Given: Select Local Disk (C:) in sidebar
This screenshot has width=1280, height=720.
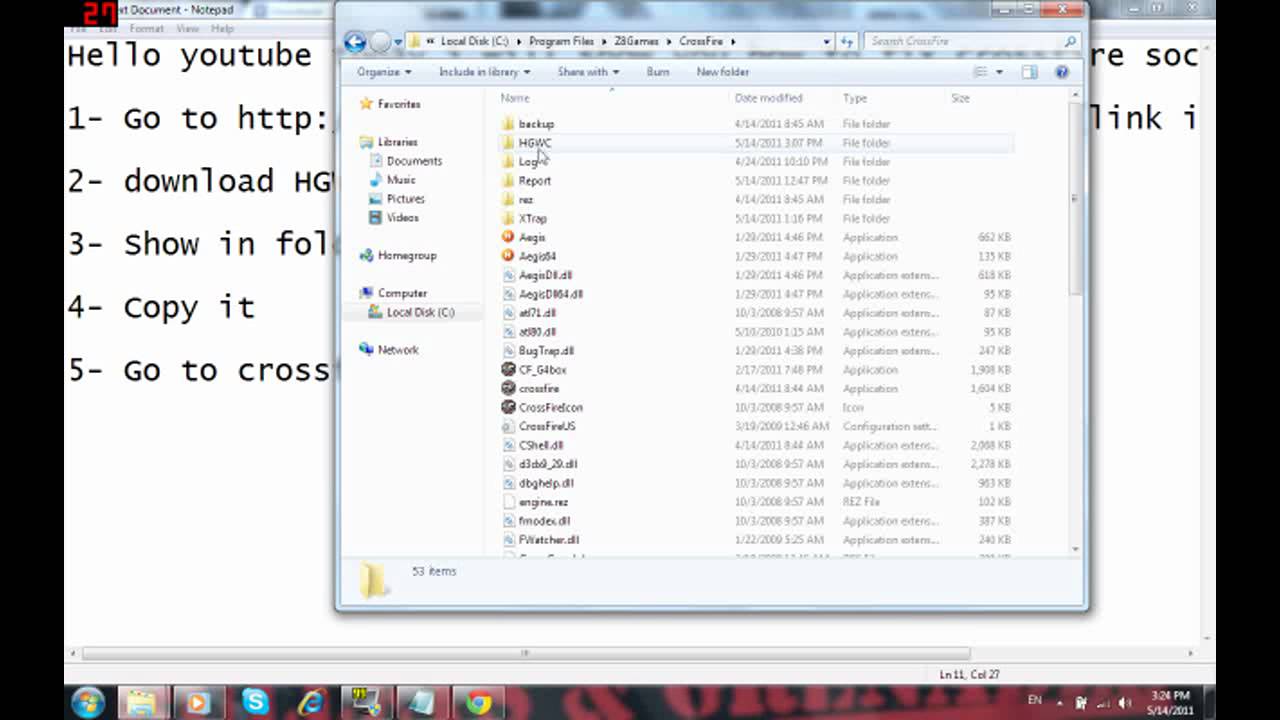Looking at the screenshot, I should pos(420,312).
